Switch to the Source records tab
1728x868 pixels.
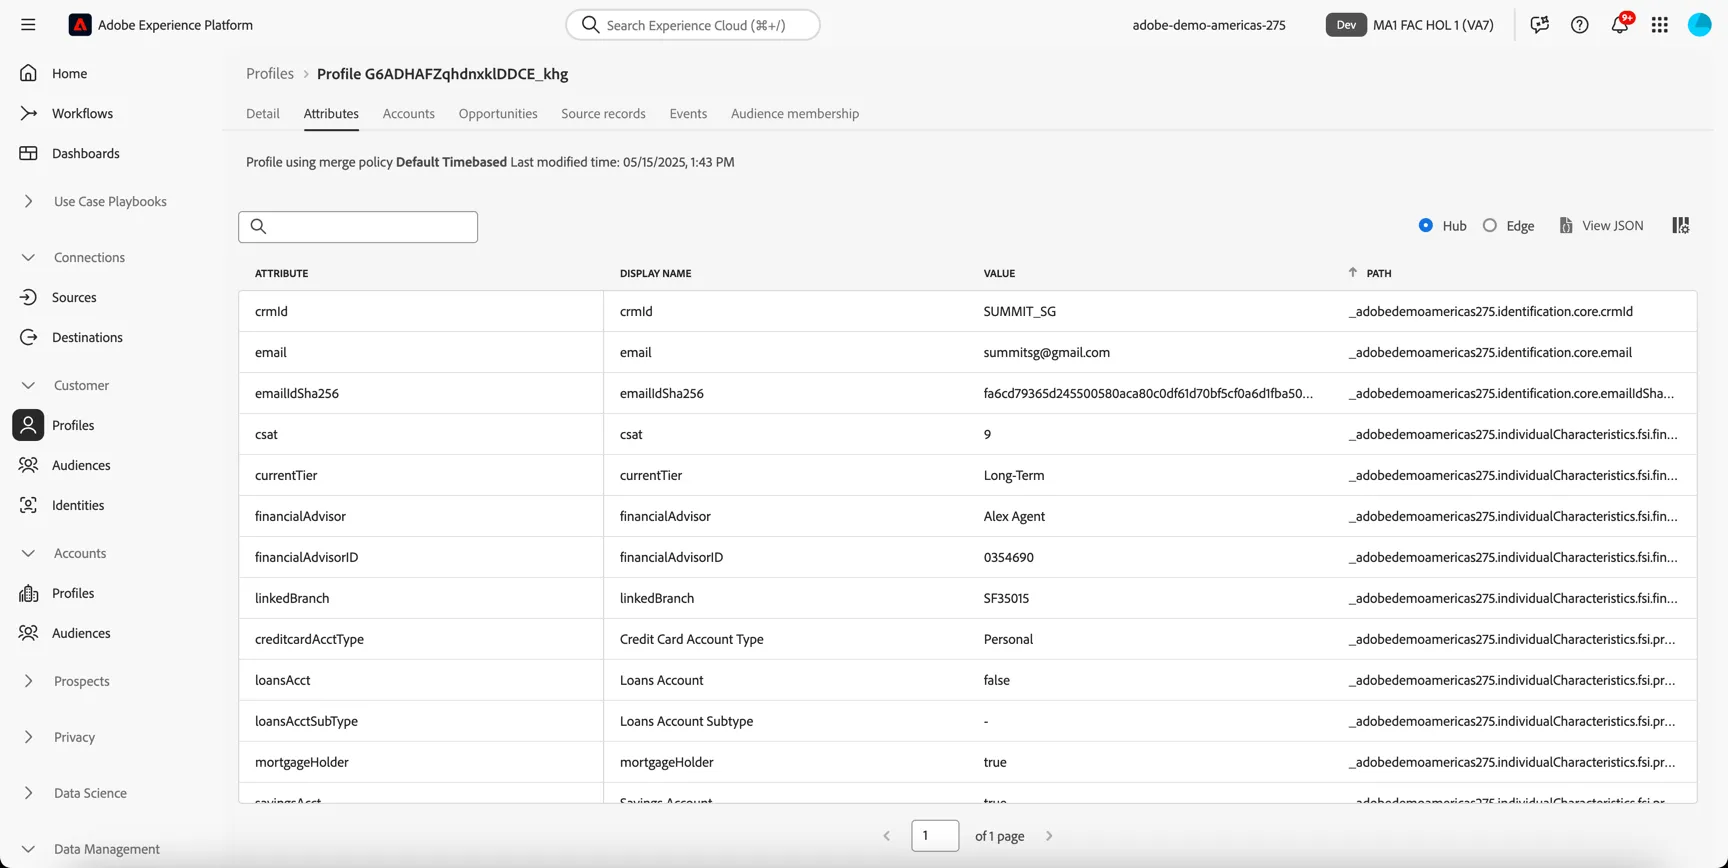[x=604, y=114]
